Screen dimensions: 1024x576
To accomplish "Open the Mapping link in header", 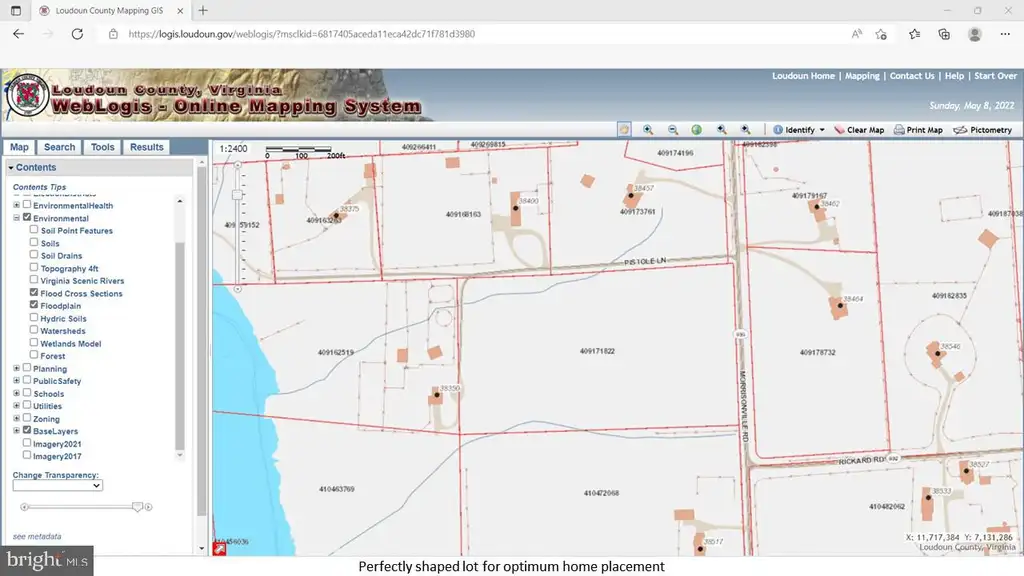I will pyautogui.click(x=862, y=76).
